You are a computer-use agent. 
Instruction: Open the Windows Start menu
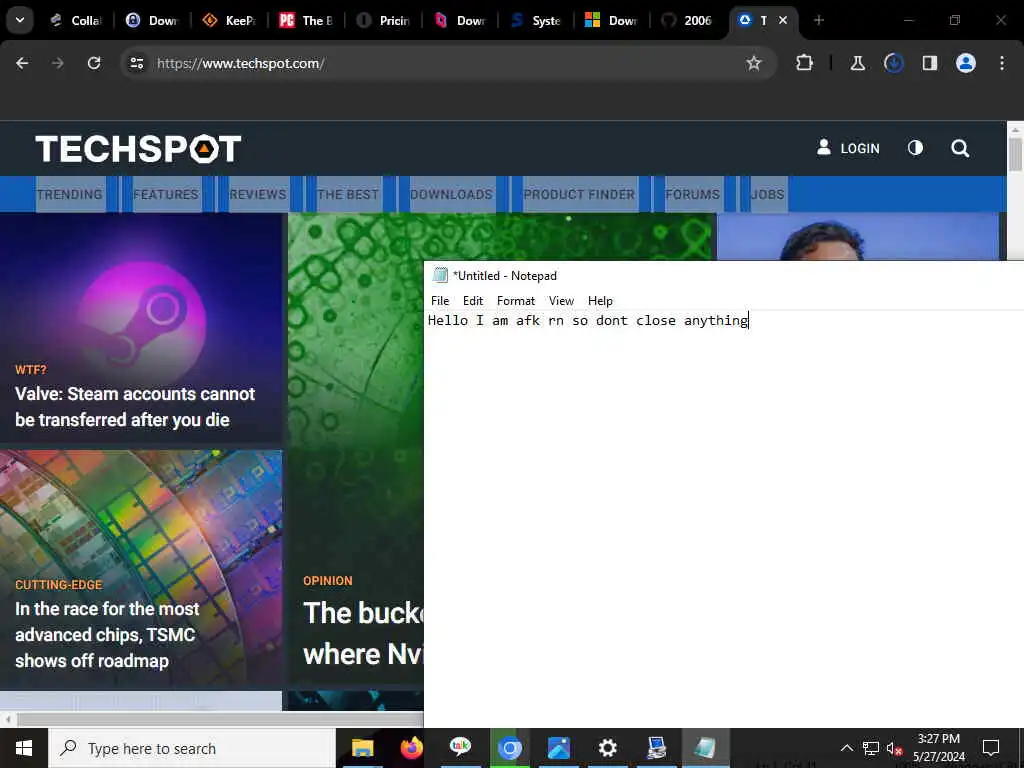[24, 748]
